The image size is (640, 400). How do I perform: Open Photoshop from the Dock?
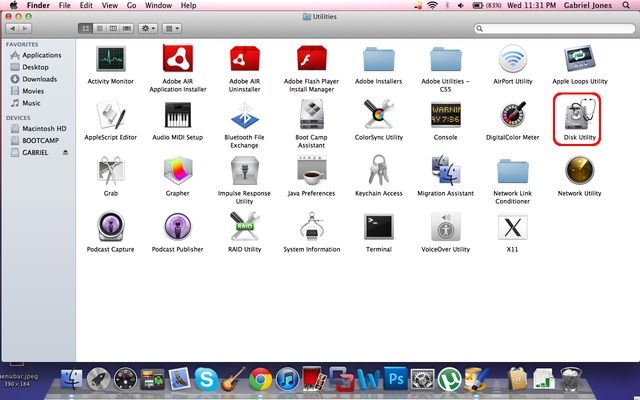(396, 379)
